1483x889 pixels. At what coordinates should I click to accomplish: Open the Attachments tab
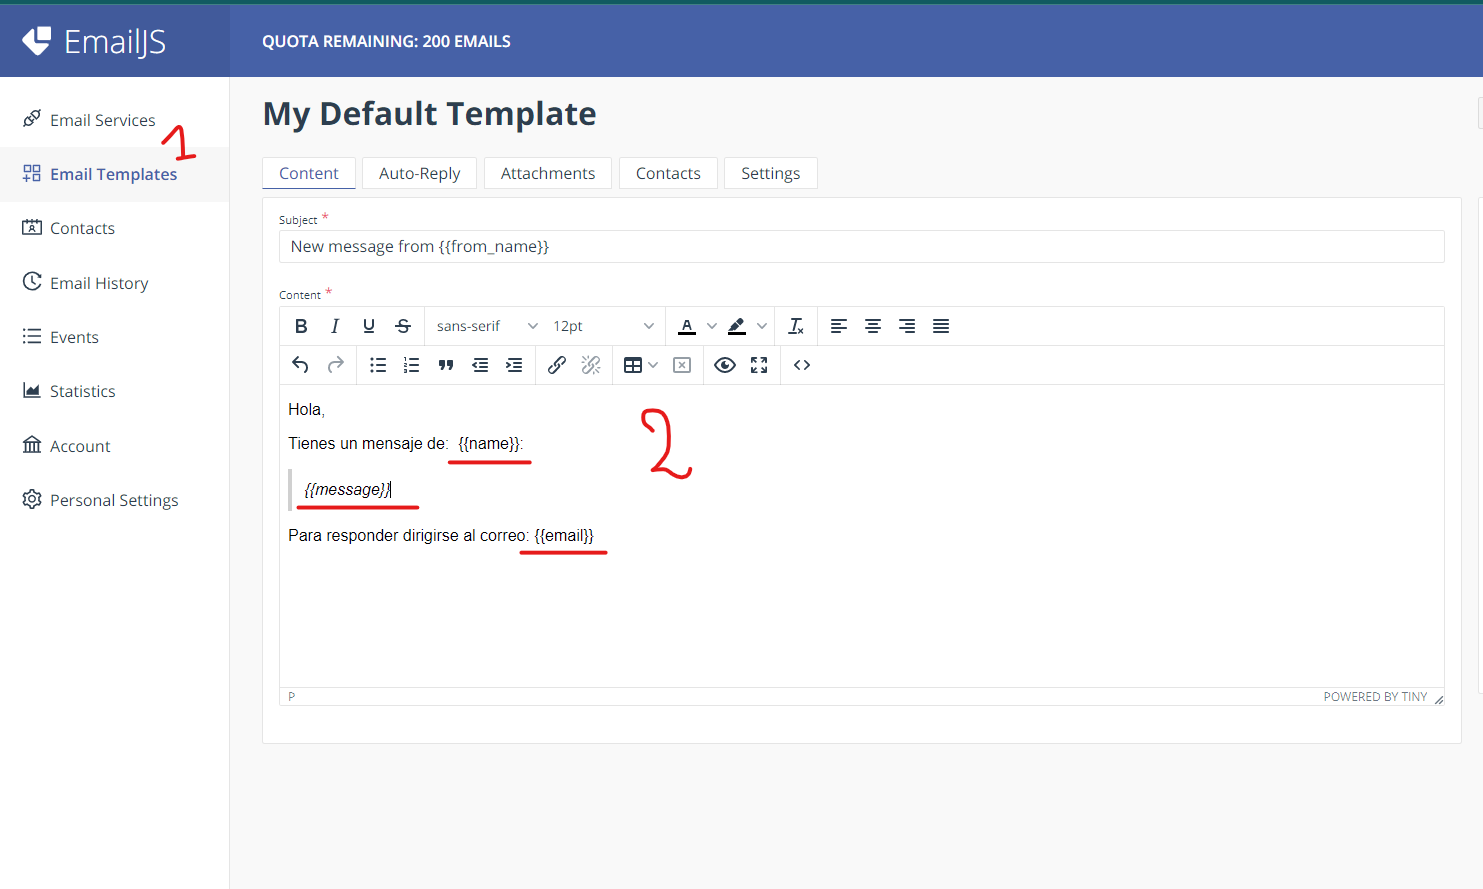(548, 173)
